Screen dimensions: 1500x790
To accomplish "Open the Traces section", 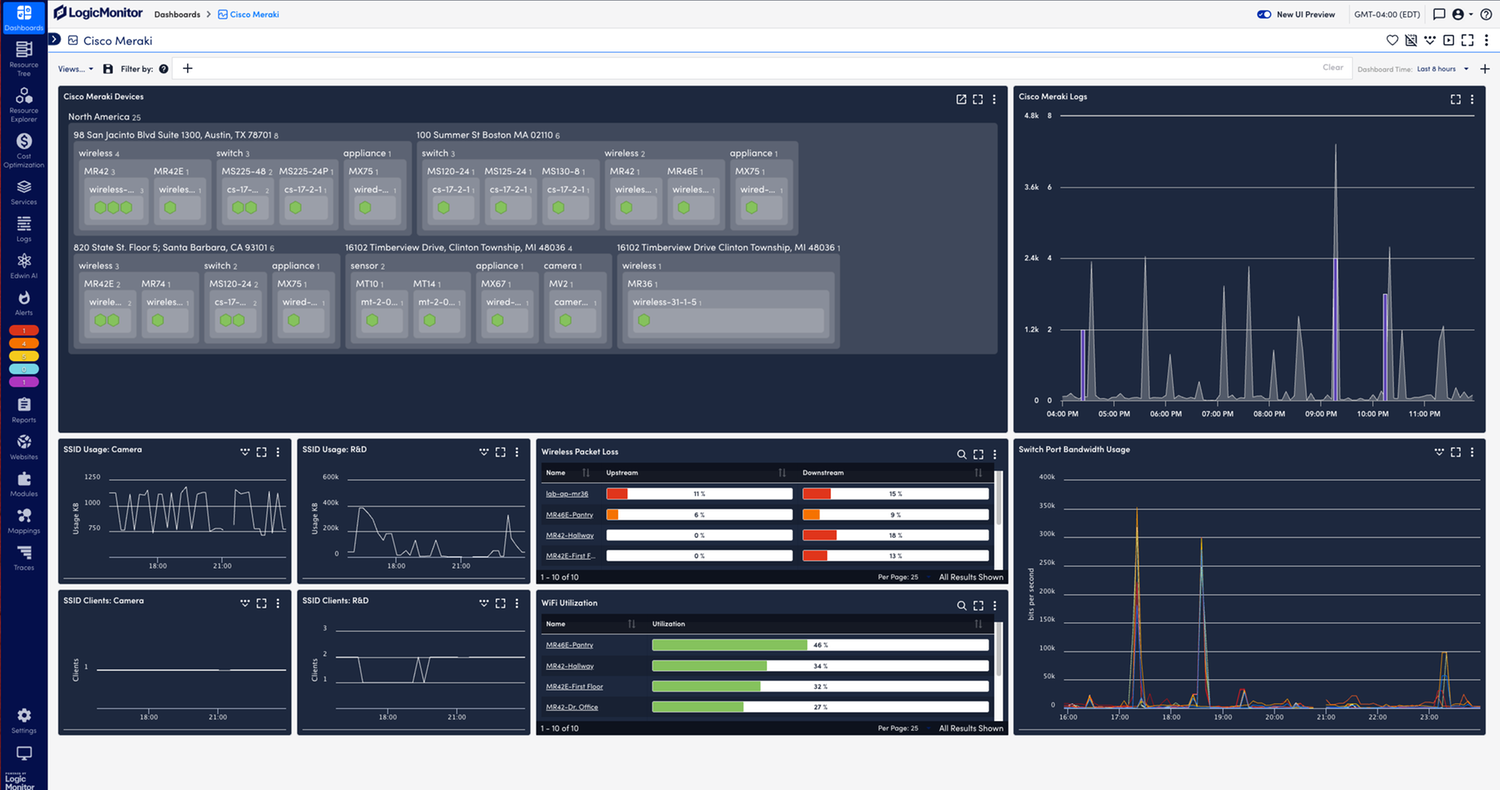I will (x=23, y=555).
